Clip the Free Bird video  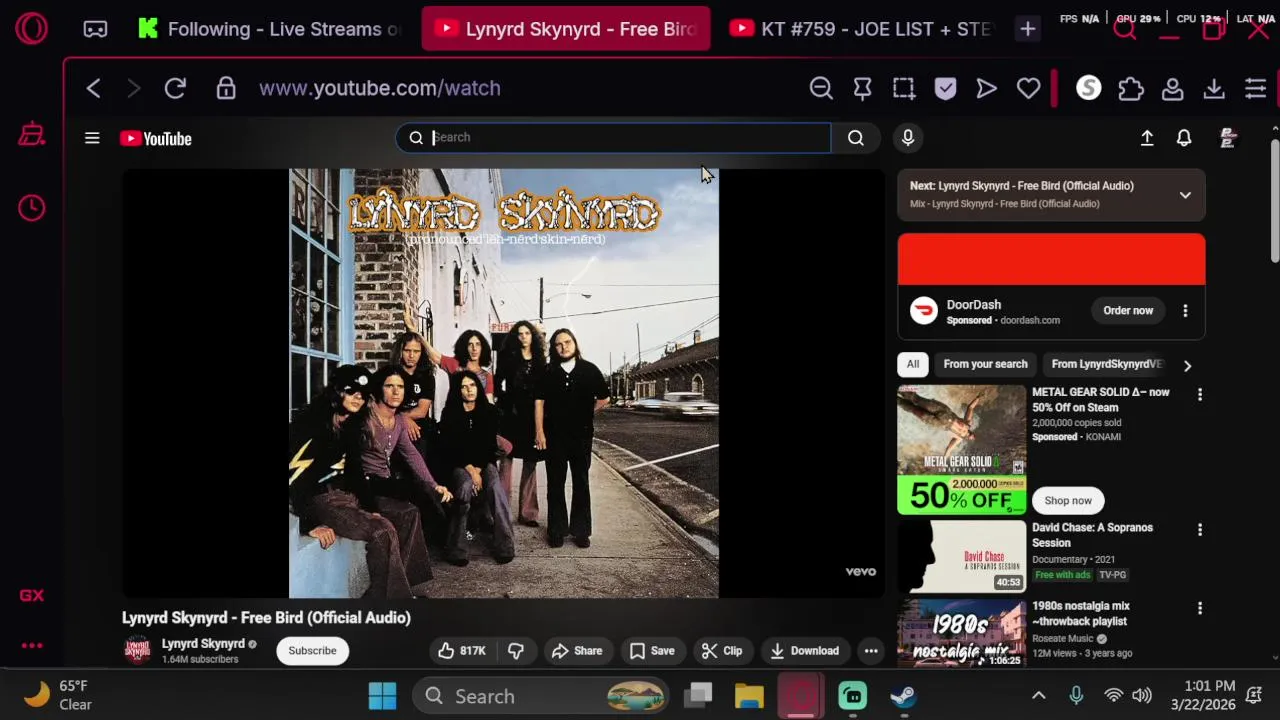click(722, 651)
